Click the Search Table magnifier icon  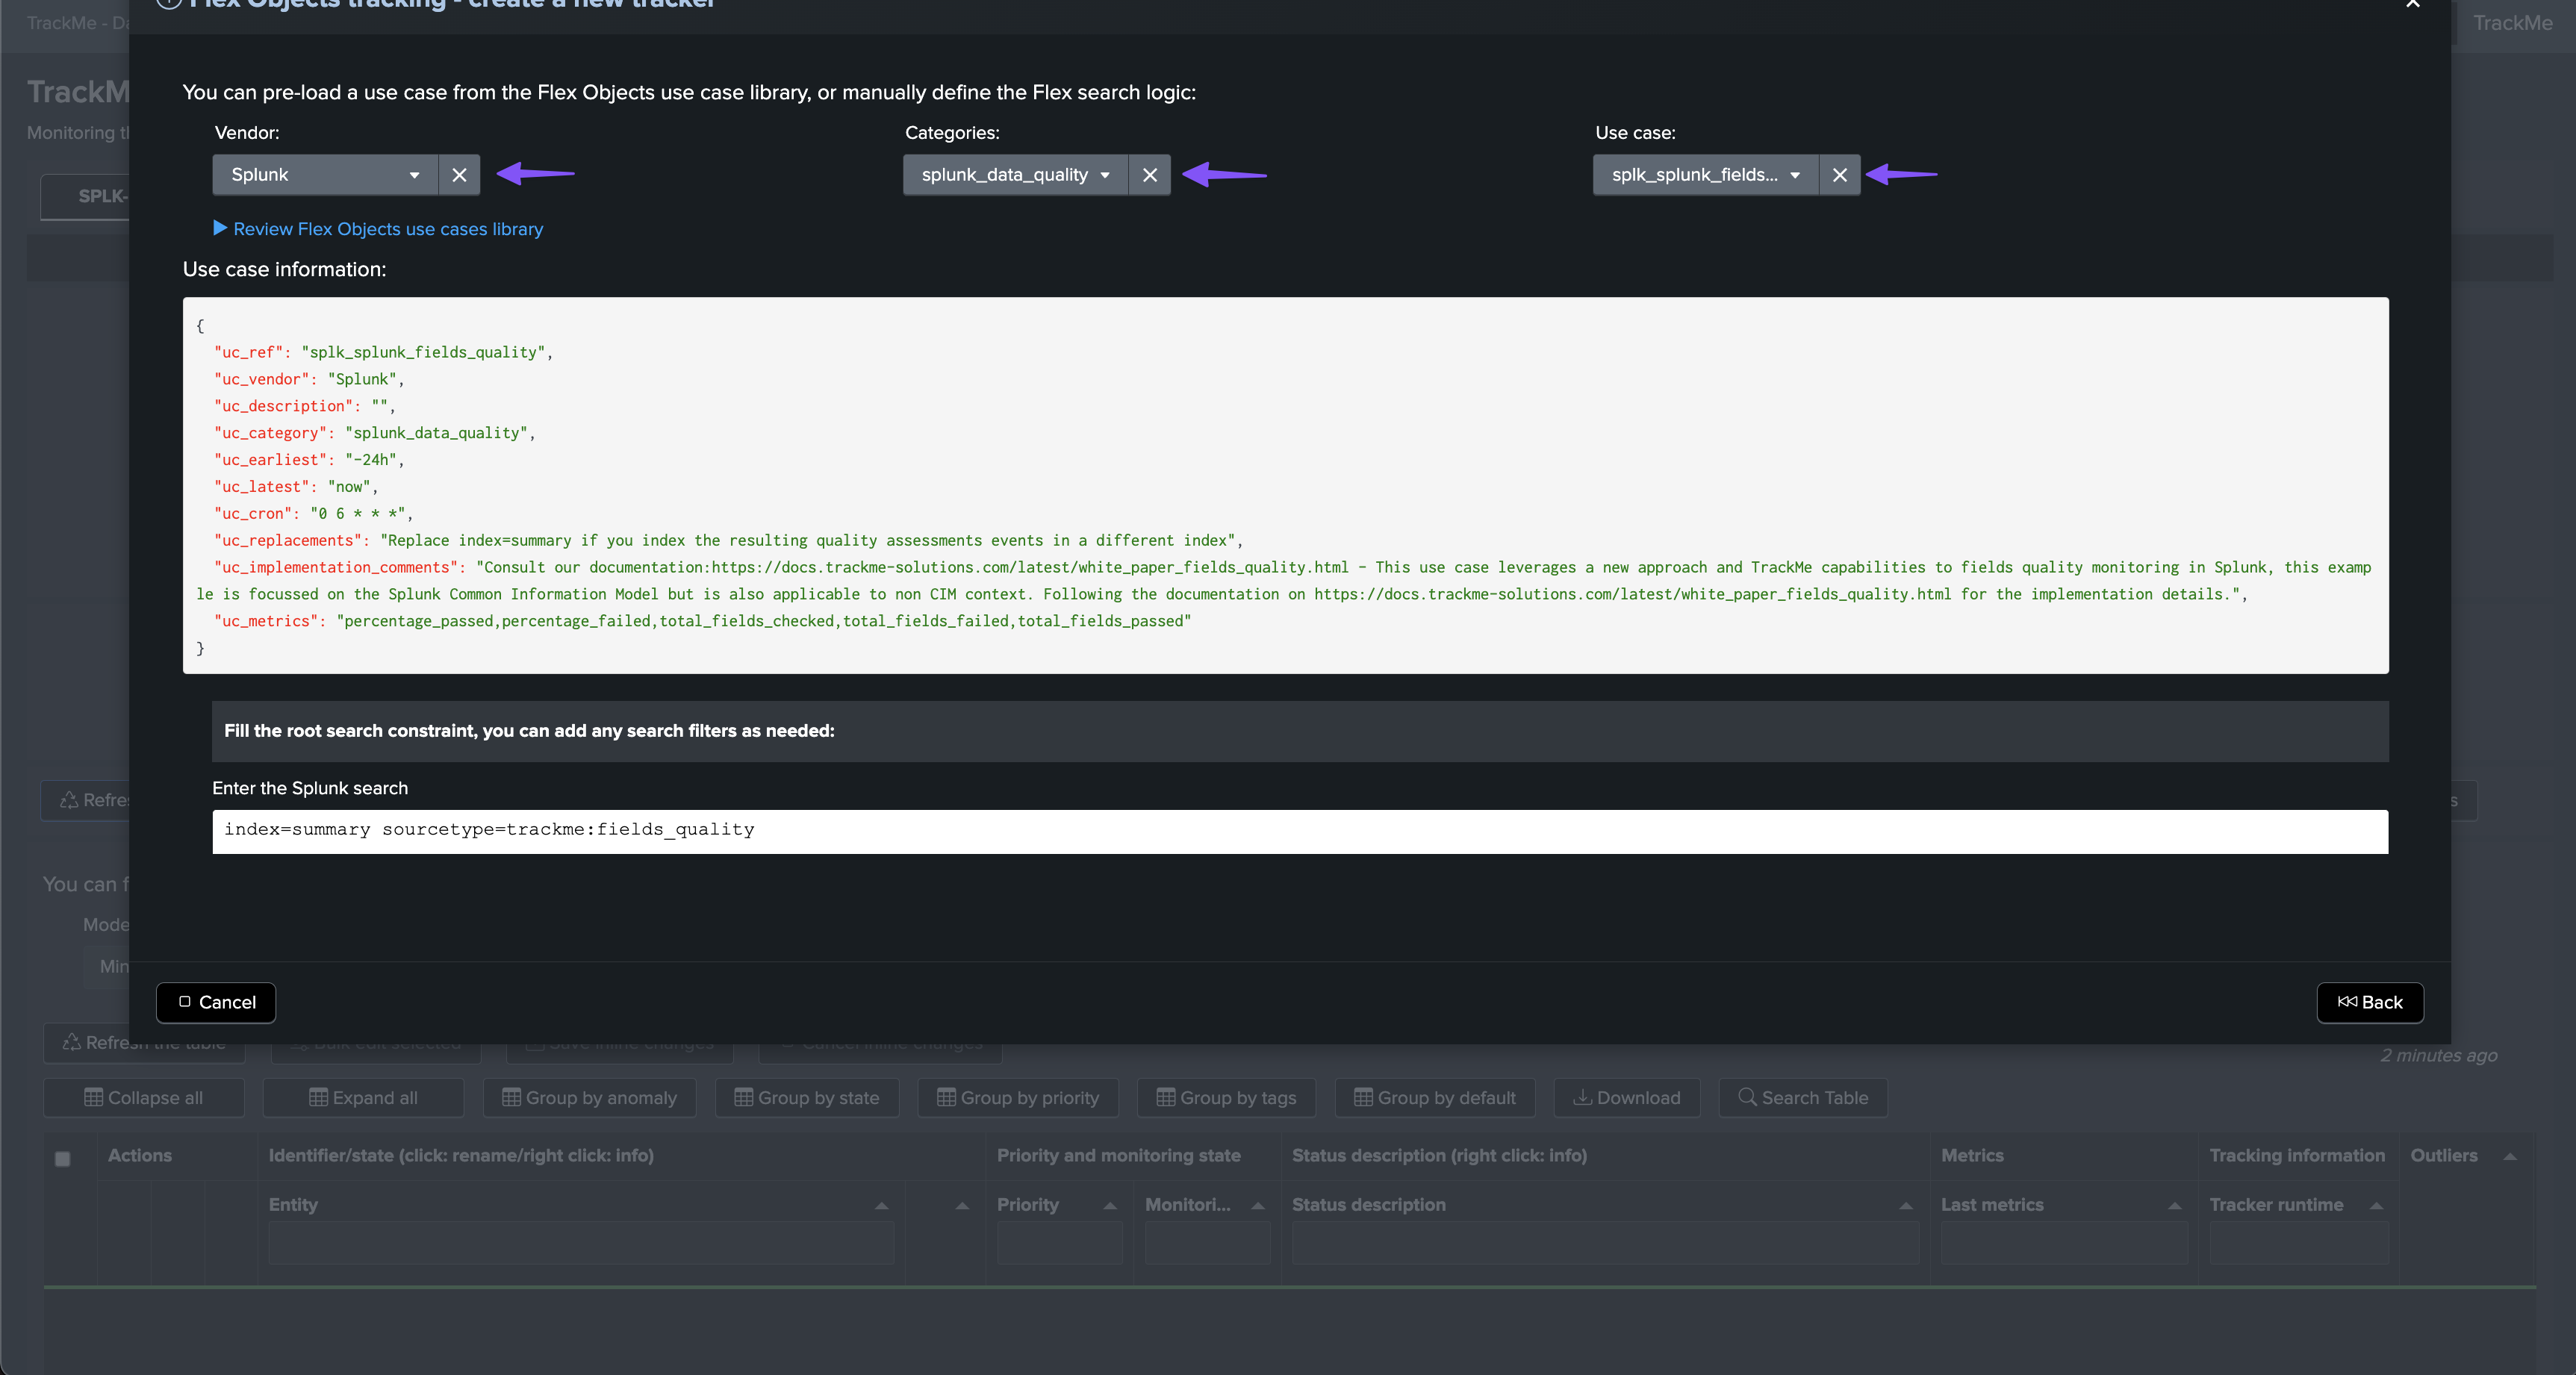[x=1747, y=1096]
